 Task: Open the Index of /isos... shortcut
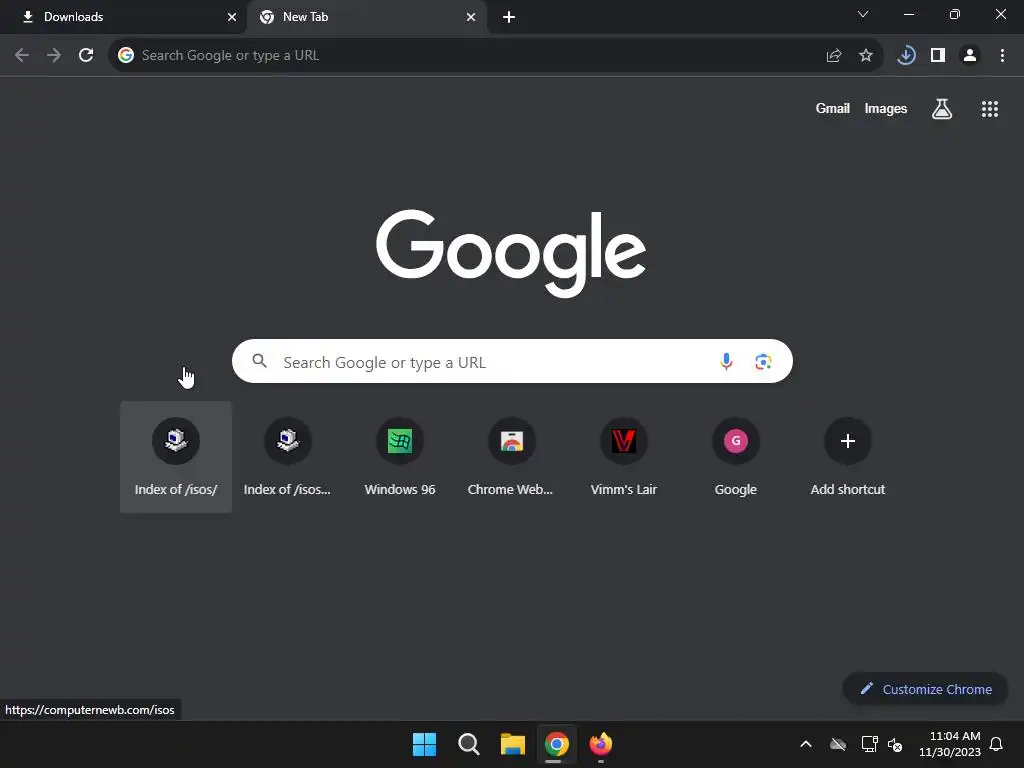287,457
